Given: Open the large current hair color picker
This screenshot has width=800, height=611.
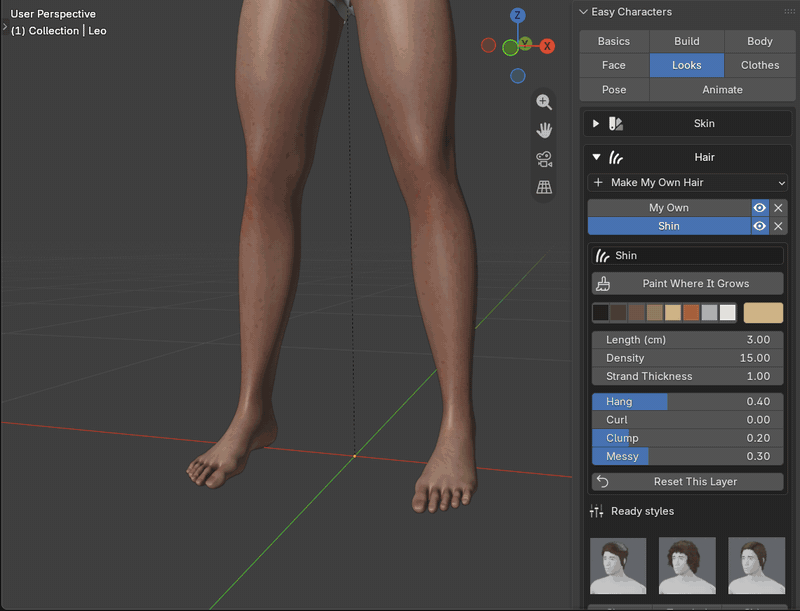Looking at the screenshot, I should coord(763,313).
